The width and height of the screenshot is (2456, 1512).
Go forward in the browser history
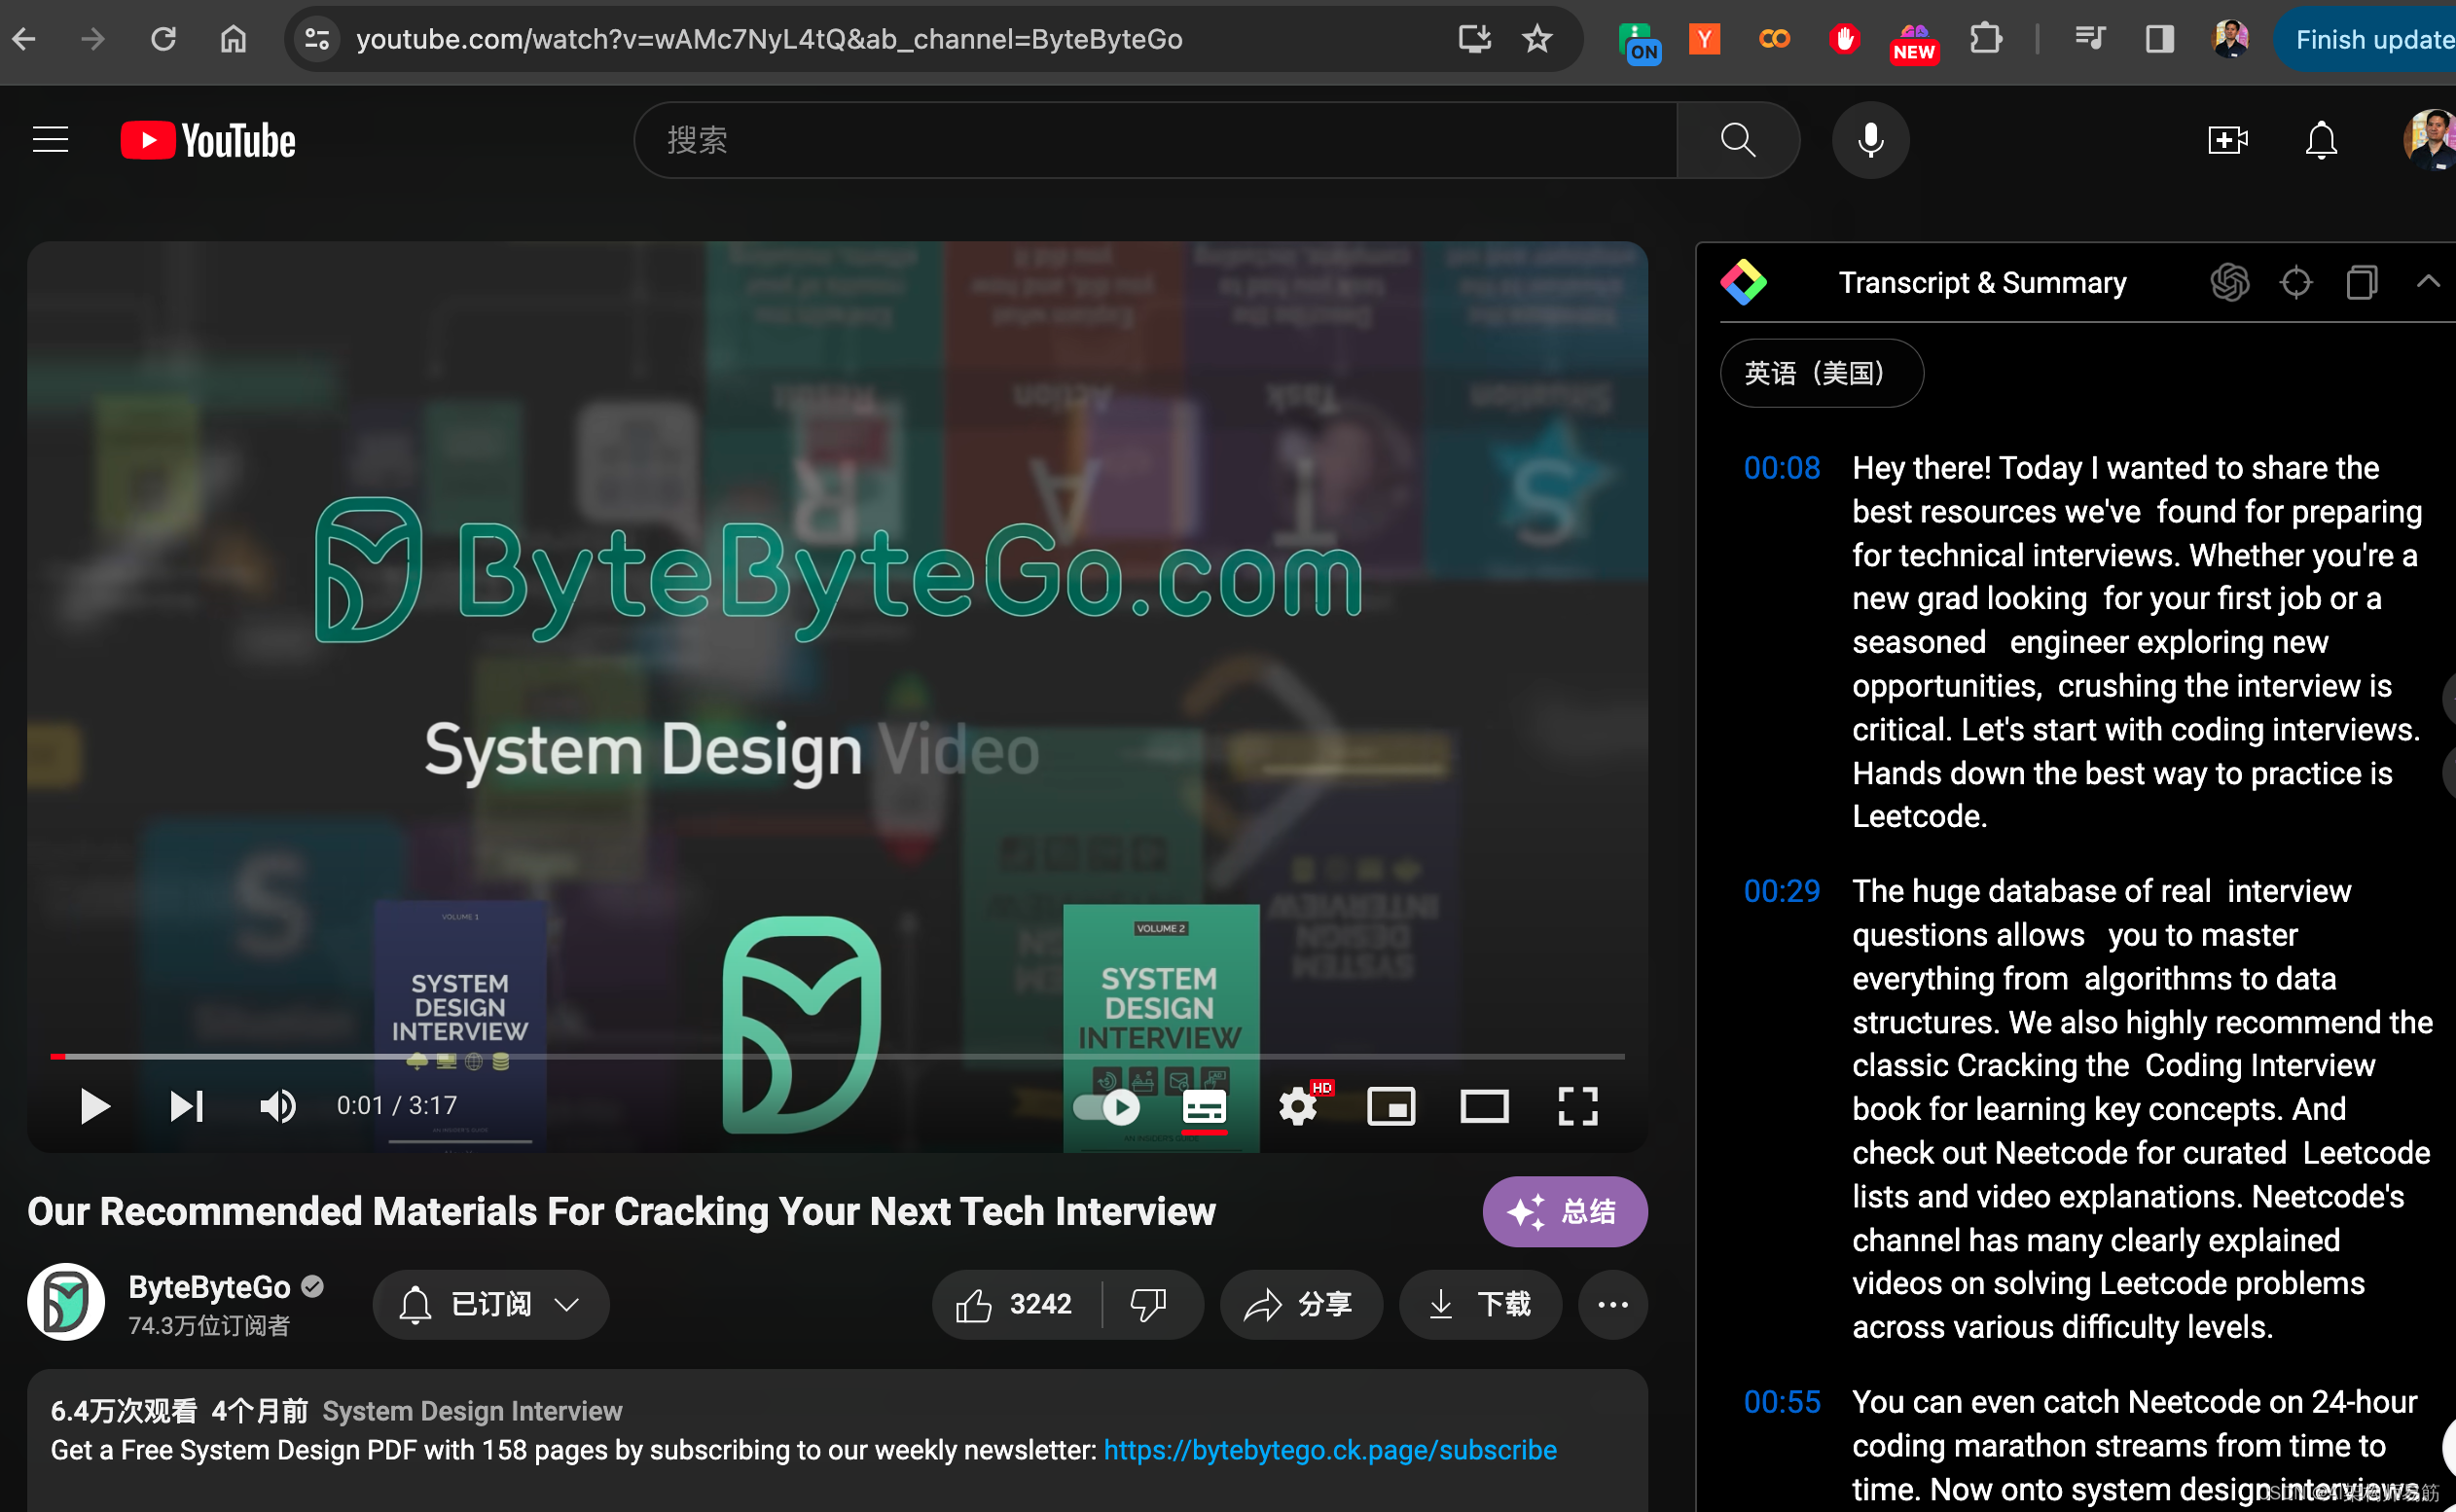pyautogui.click(x=93, y=39)
